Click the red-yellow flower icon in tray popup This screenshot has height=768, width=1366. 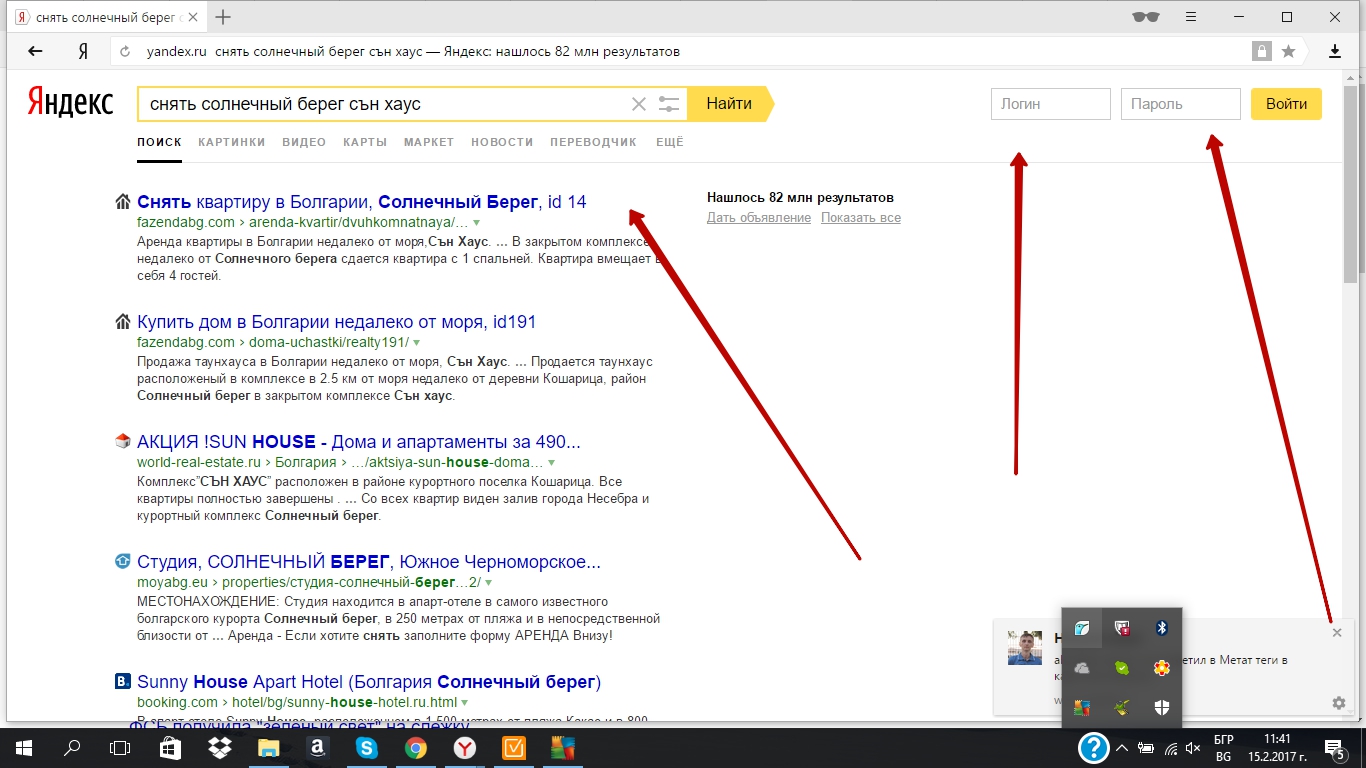(x=1162, y=668)
